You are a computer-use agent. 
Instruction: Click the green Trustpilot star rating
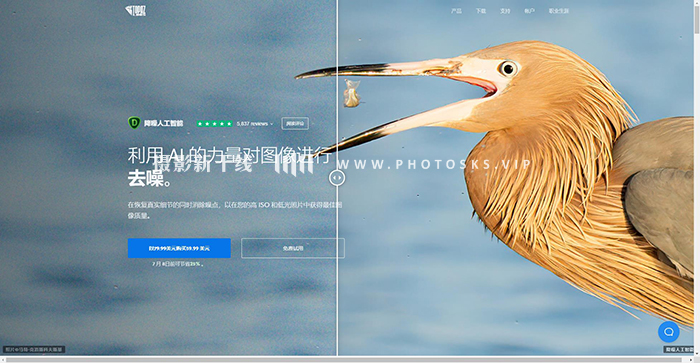(215, 124)
